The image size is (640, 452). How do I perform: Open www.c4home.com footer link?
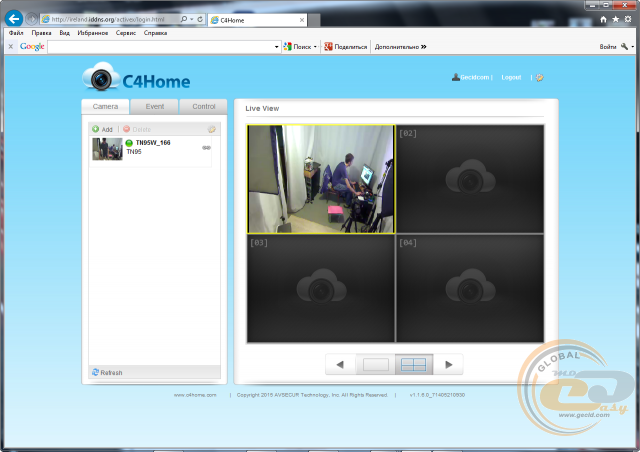click(195, 395)
